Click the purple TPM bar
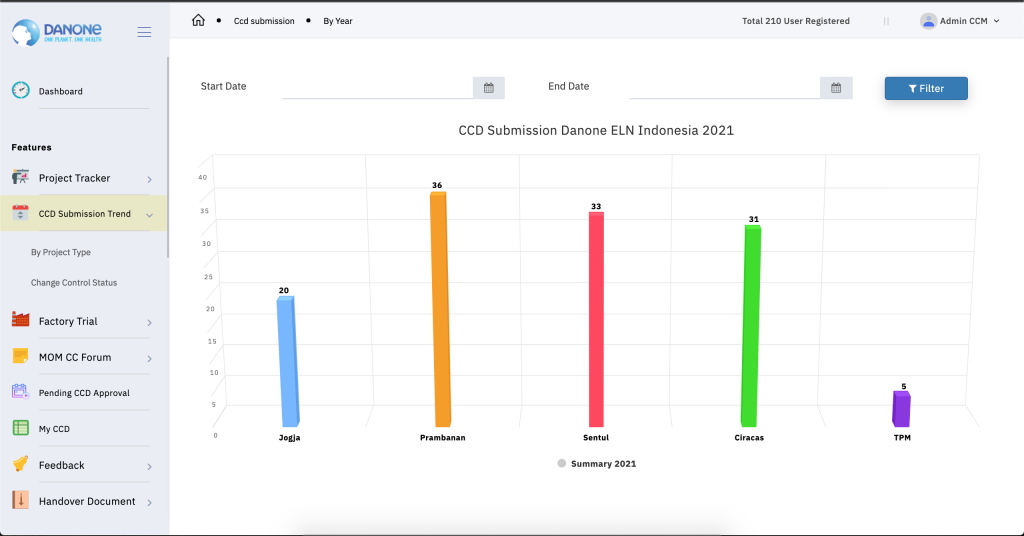The width and height of the screenshot is (1024, 536). 901,409
